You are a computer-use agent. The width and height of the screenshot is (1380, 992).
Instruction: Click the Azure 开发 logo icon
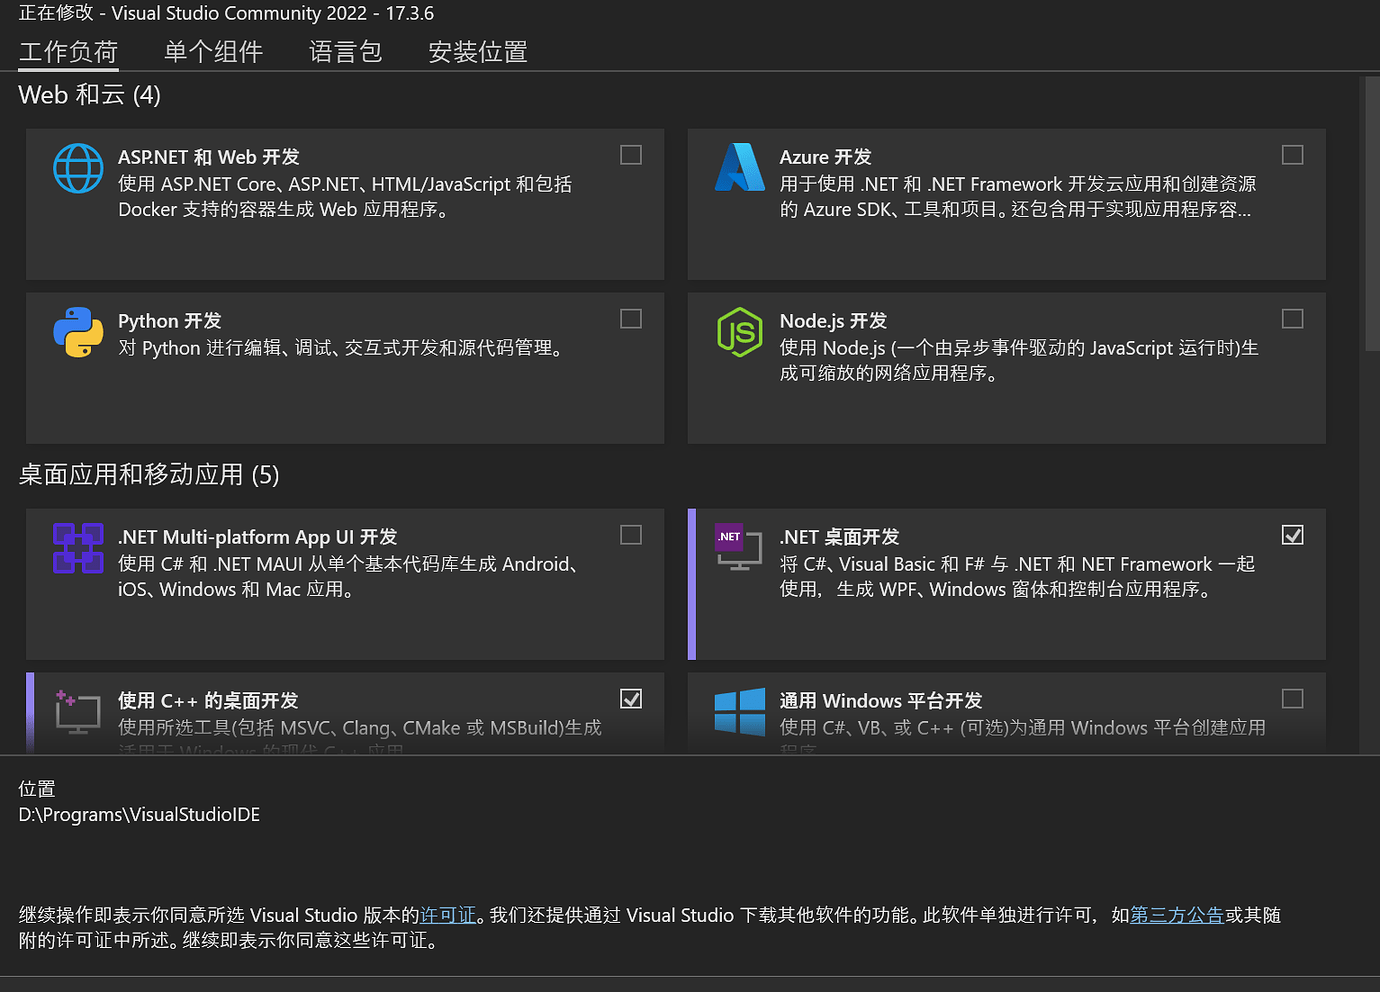739,168
